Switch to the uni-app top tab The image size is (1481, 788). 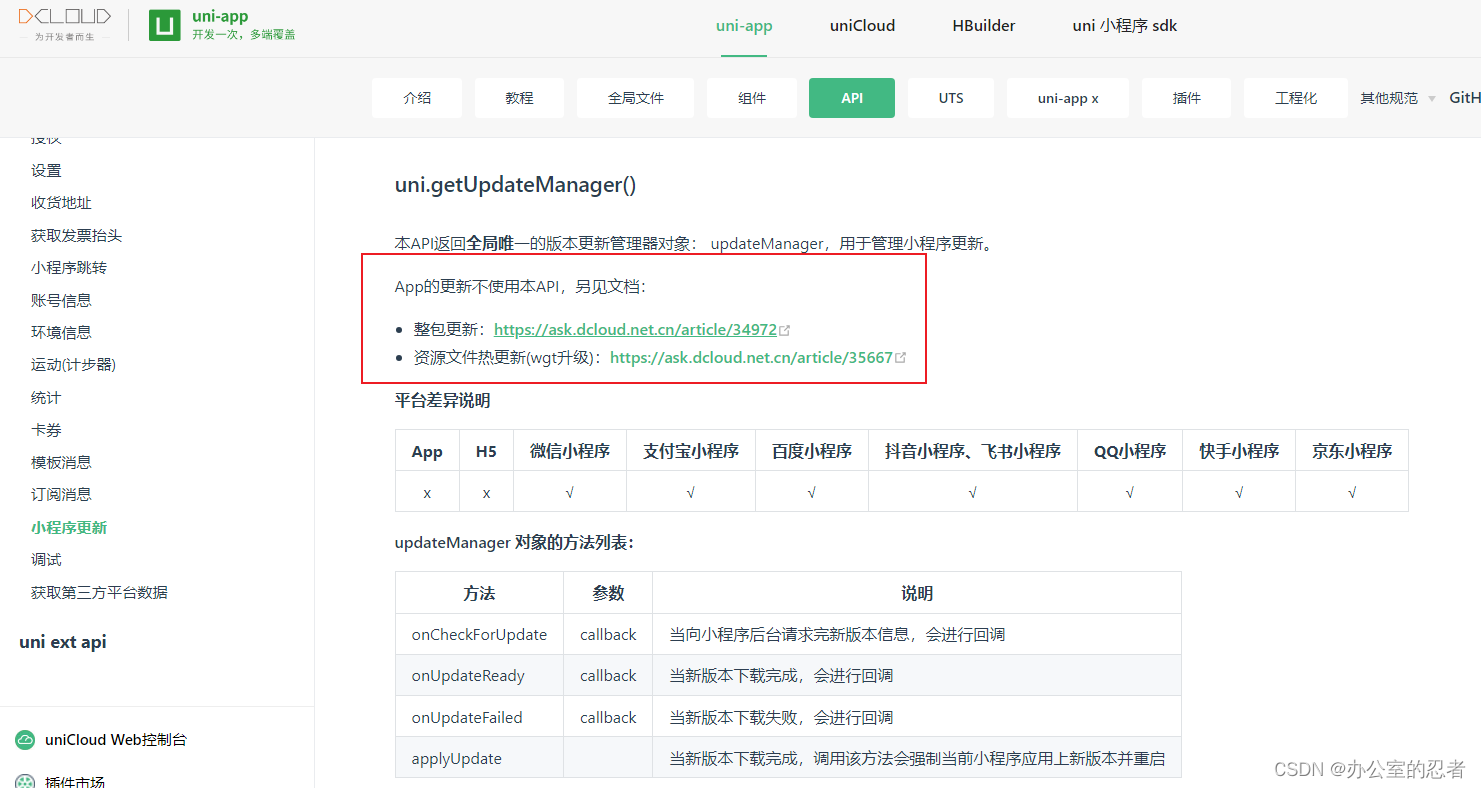744,26
